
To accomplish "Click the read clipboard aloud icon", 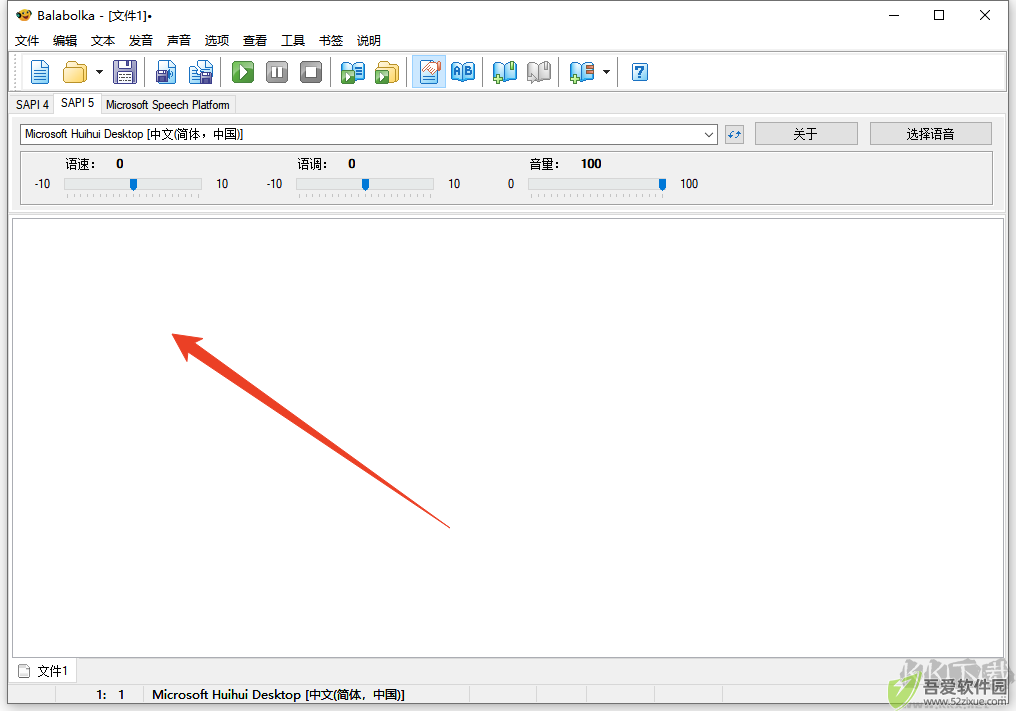I will click(x=387, y=72).
